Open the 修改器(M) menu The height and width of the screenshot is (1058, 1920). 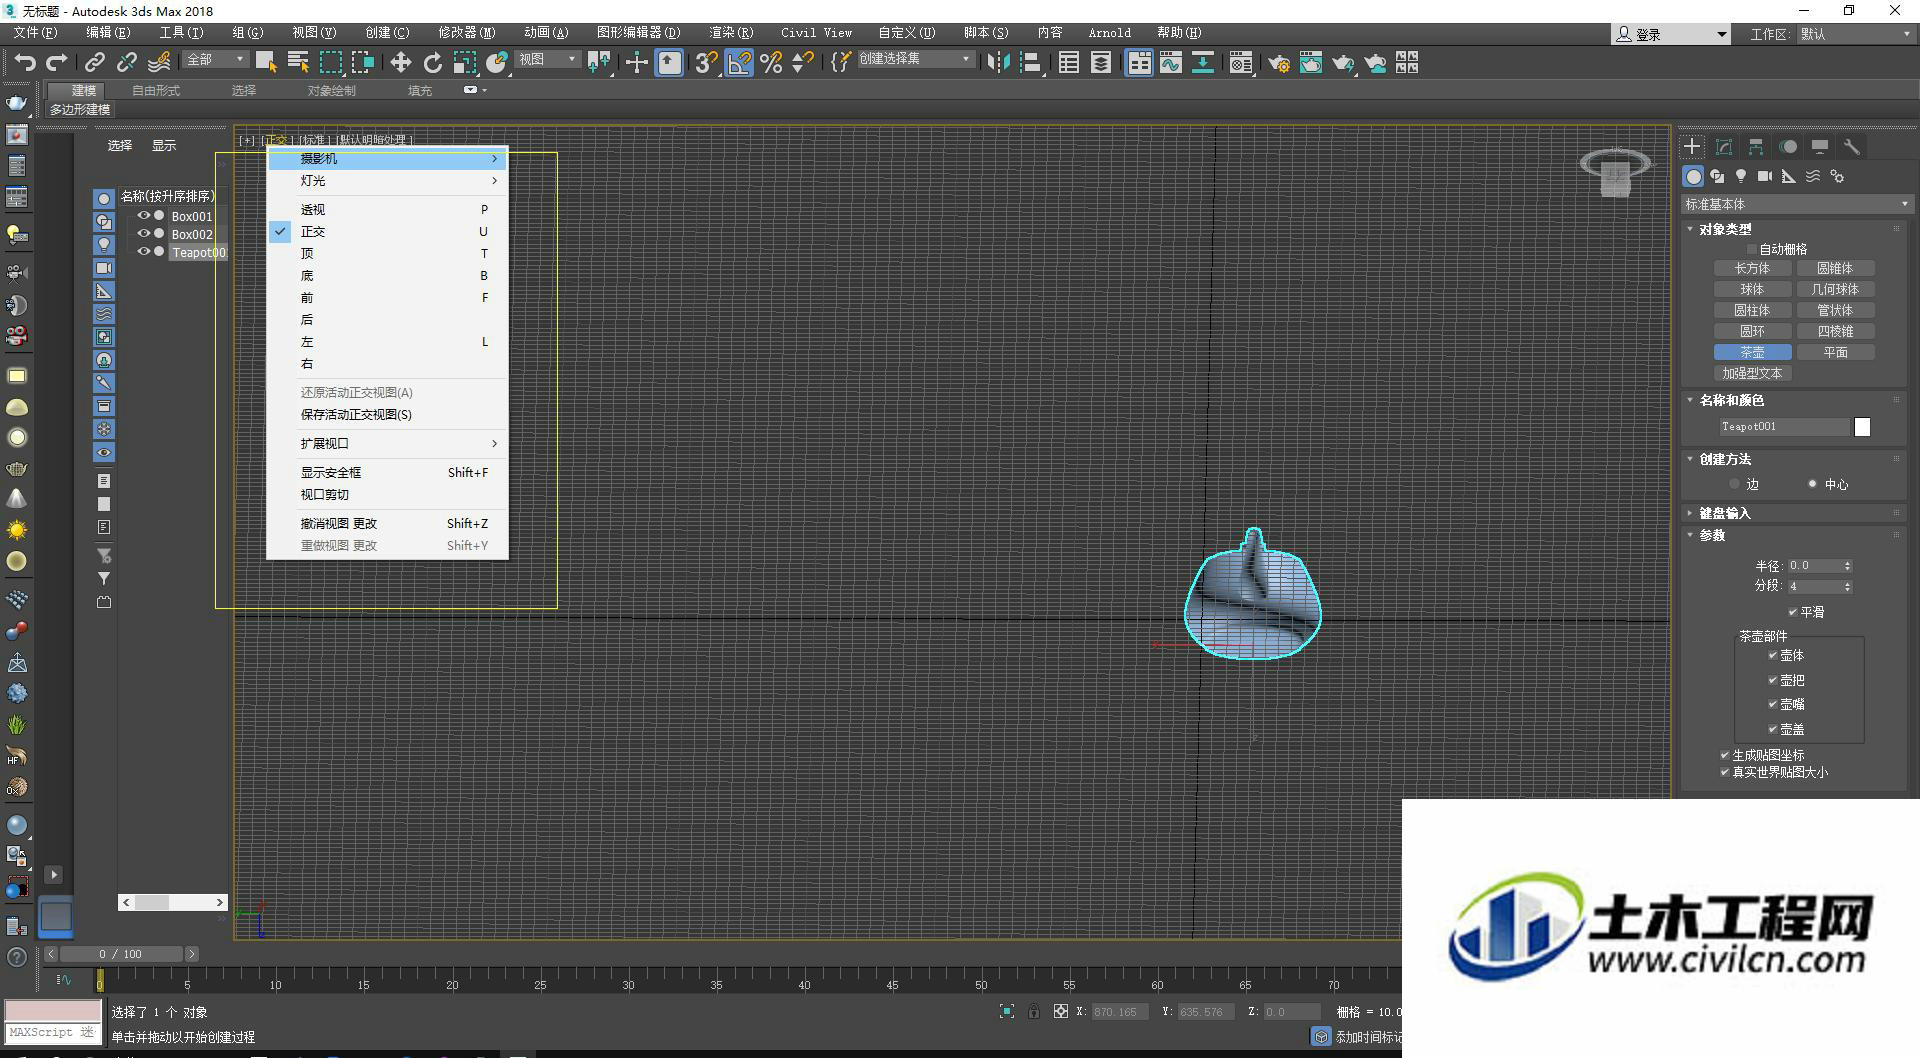[466, 33]
